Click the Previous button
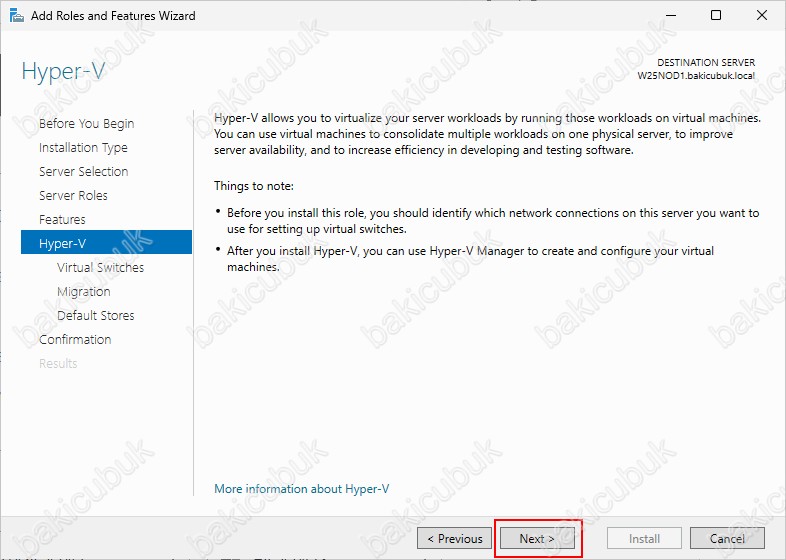The width and height of the screenshot is (786, 560). pyautogui.click(x=454, y=538)
